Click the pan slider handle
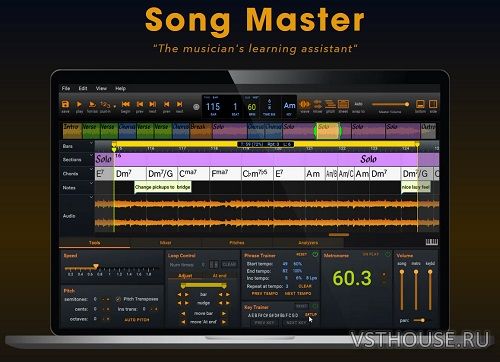This screenshot has width=500, height=362. coord(423,320)
